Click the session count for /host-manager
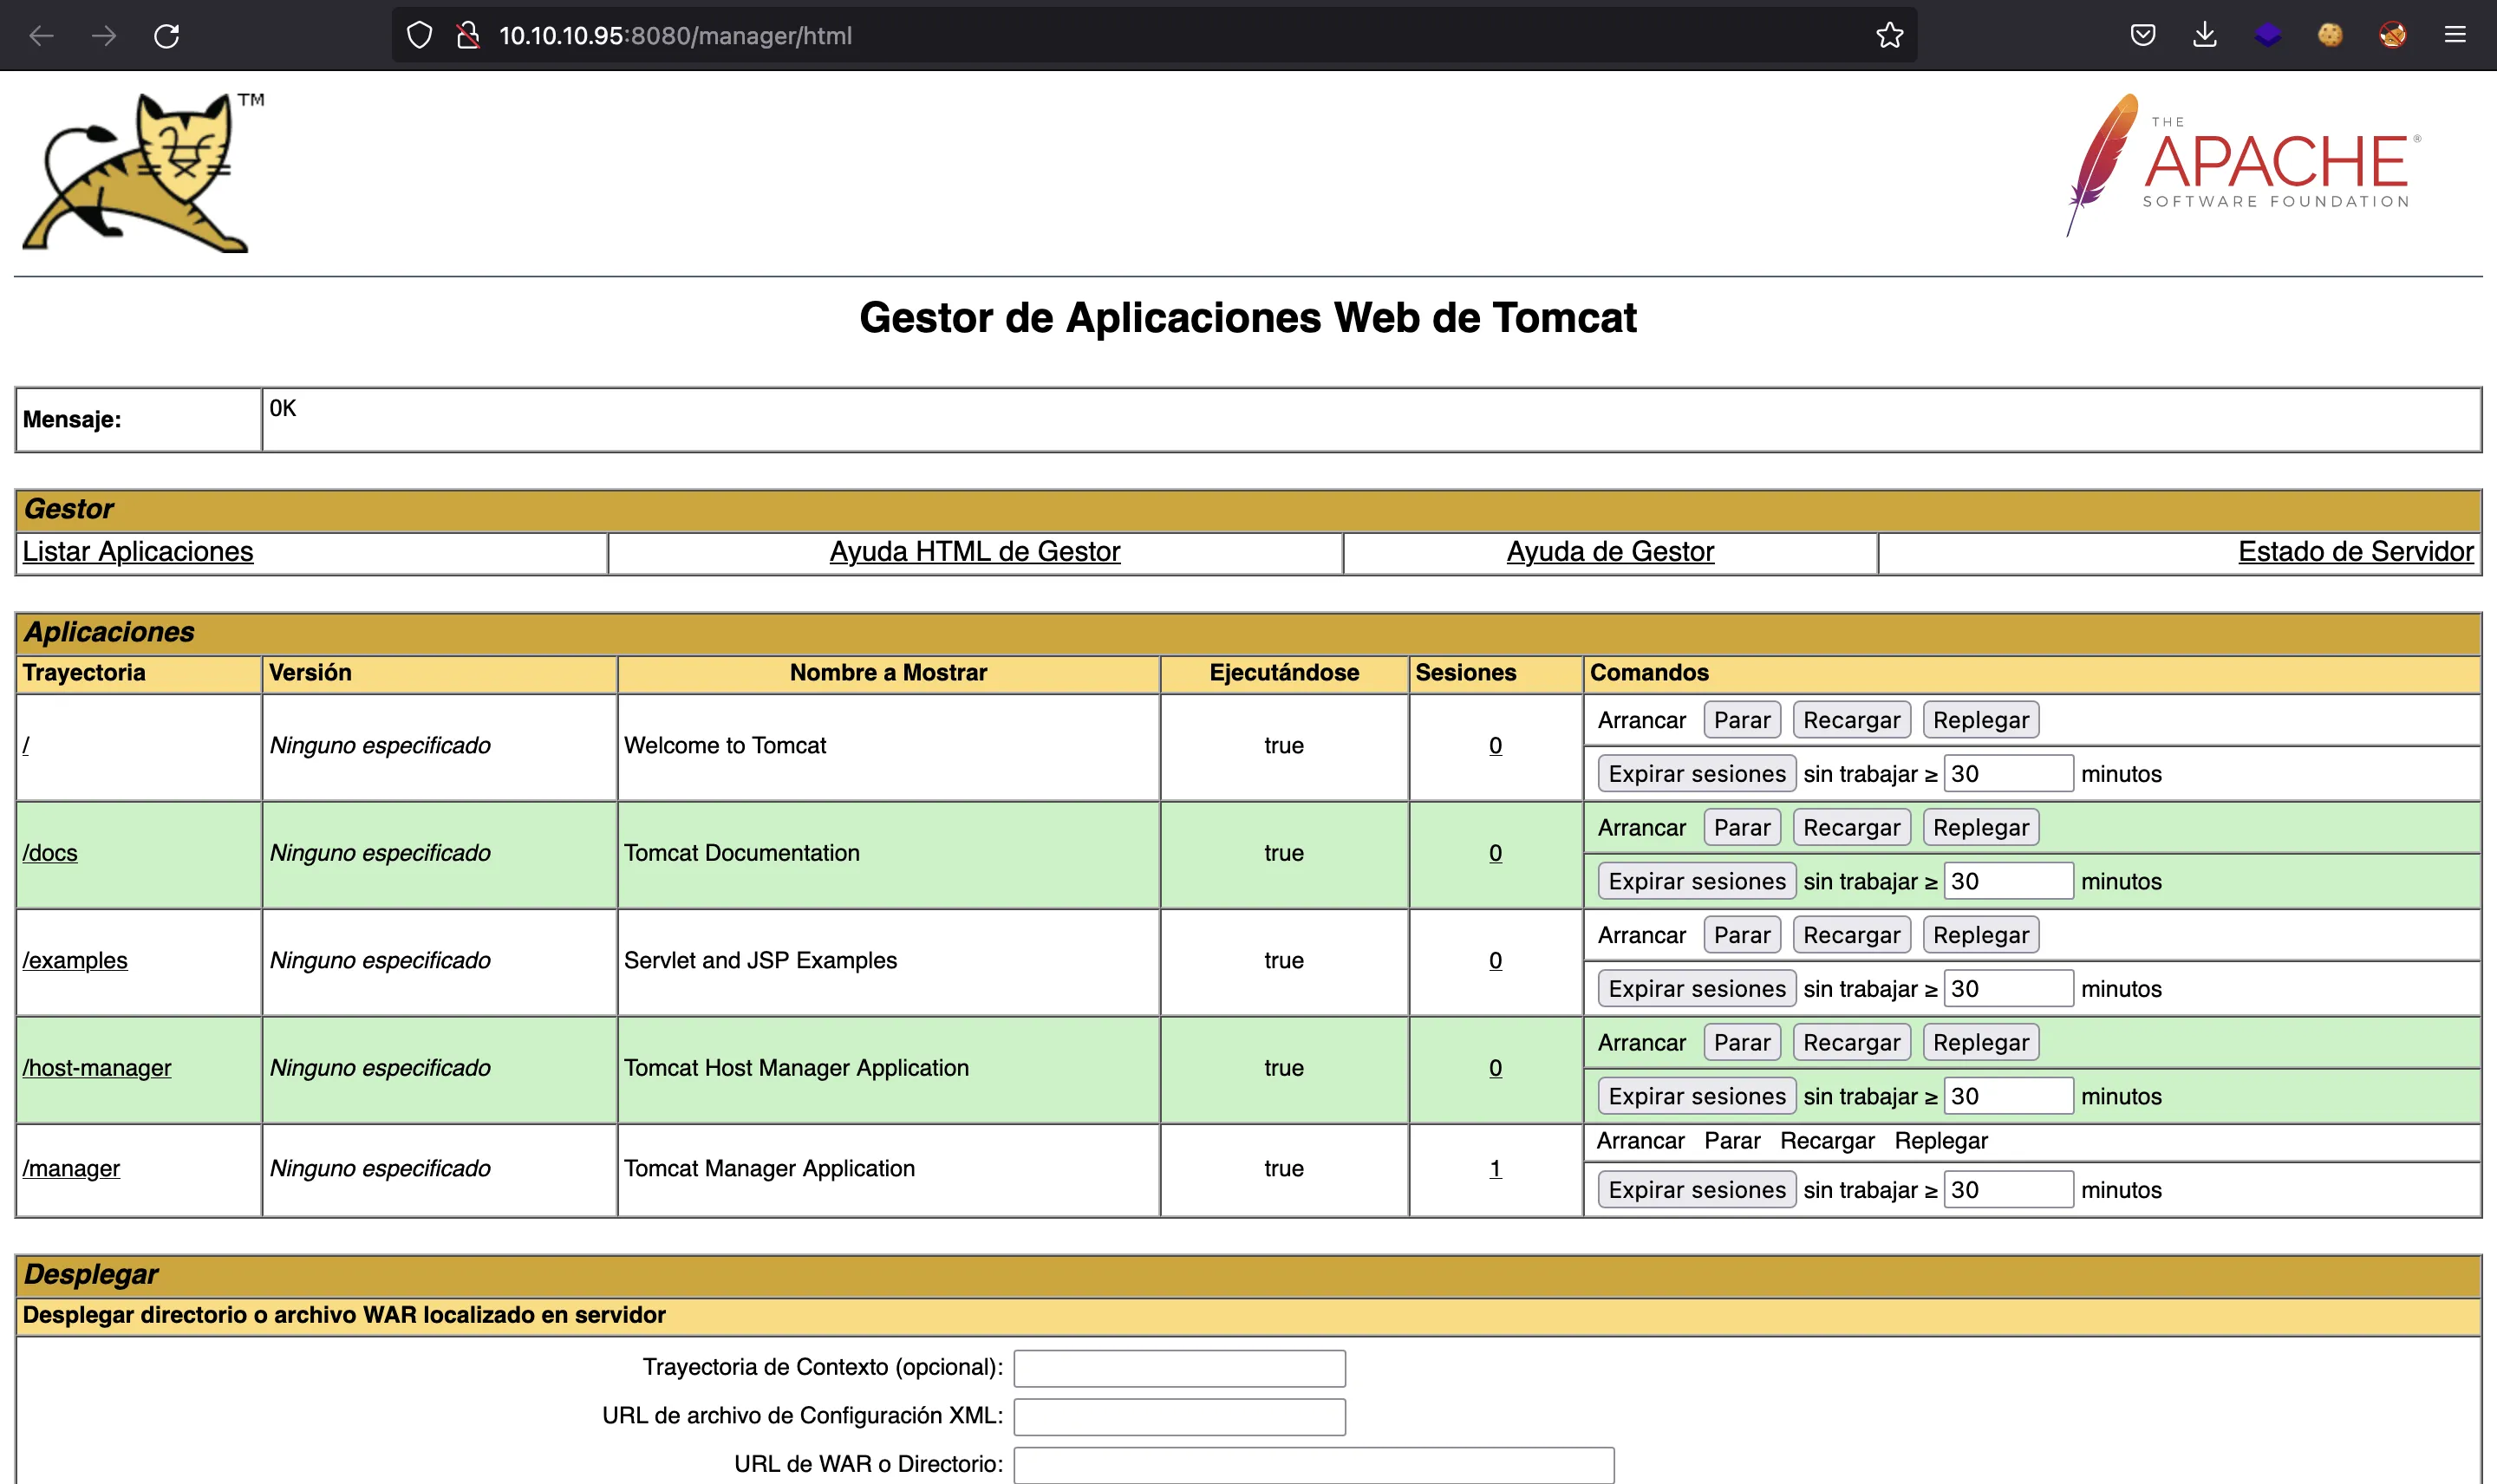This screenshot has width=2497, height=1484. pos(1495,1068)
